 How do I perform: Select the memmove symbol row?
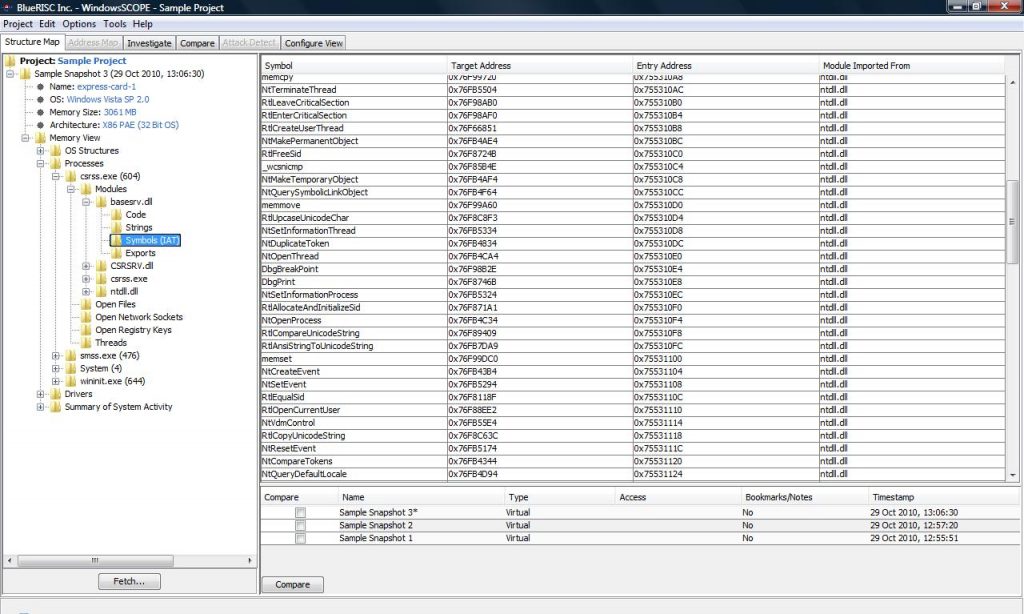pos(632,205)
